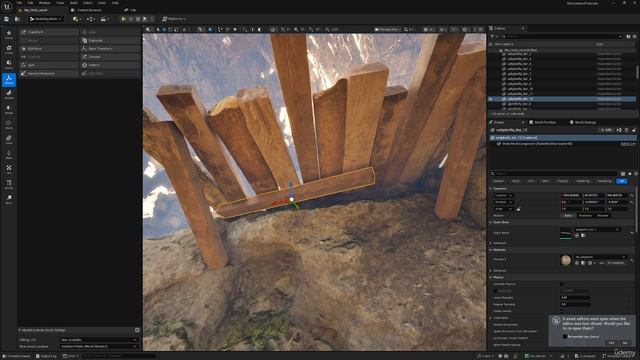Image resolution: width=640 pixels, height=360 pixels.
Task: Activate the Split modeling tool
Action: [49, 65]
